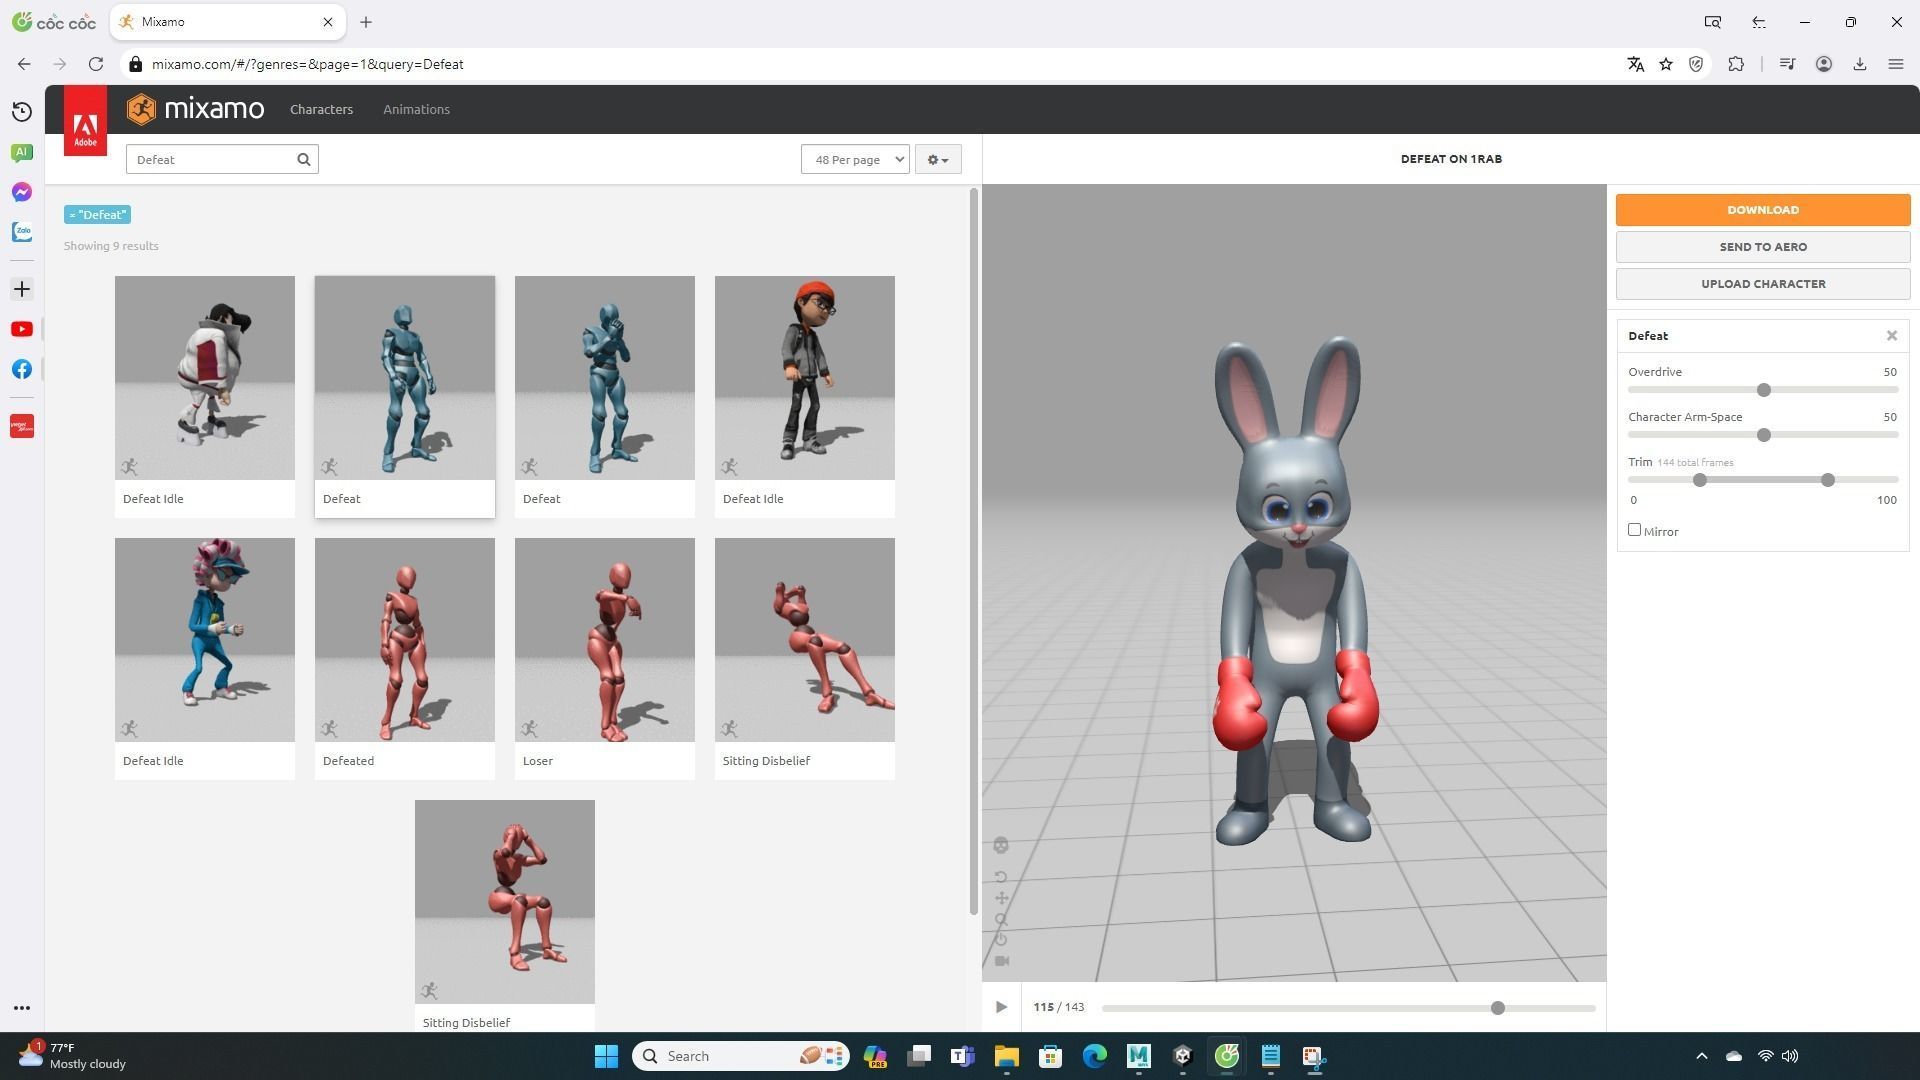This screenshot has width=1920, height=1080.
Task: Click the mixamo logo
Action: pyautogui.click(x=196, y=109)
